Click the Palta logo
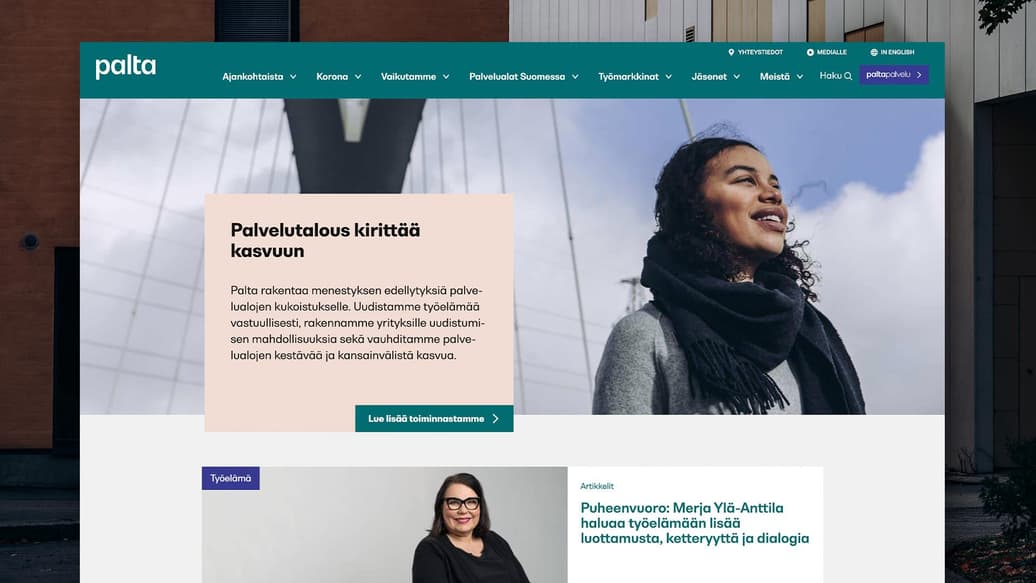This screenshot has width=1036, height=583. [126, 67]
